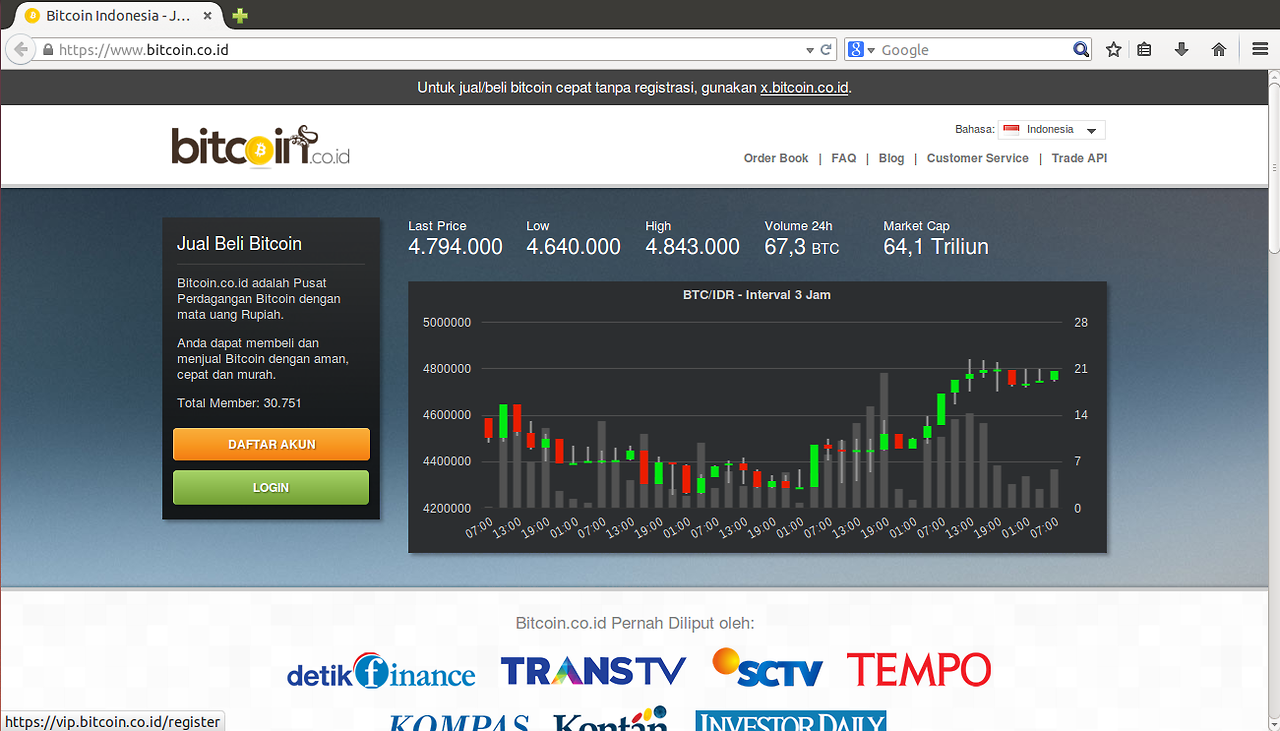This screenshot has height=731, width=1280.
Task: Click the 28 volume axis label
Action: [x=1081, y=323]
